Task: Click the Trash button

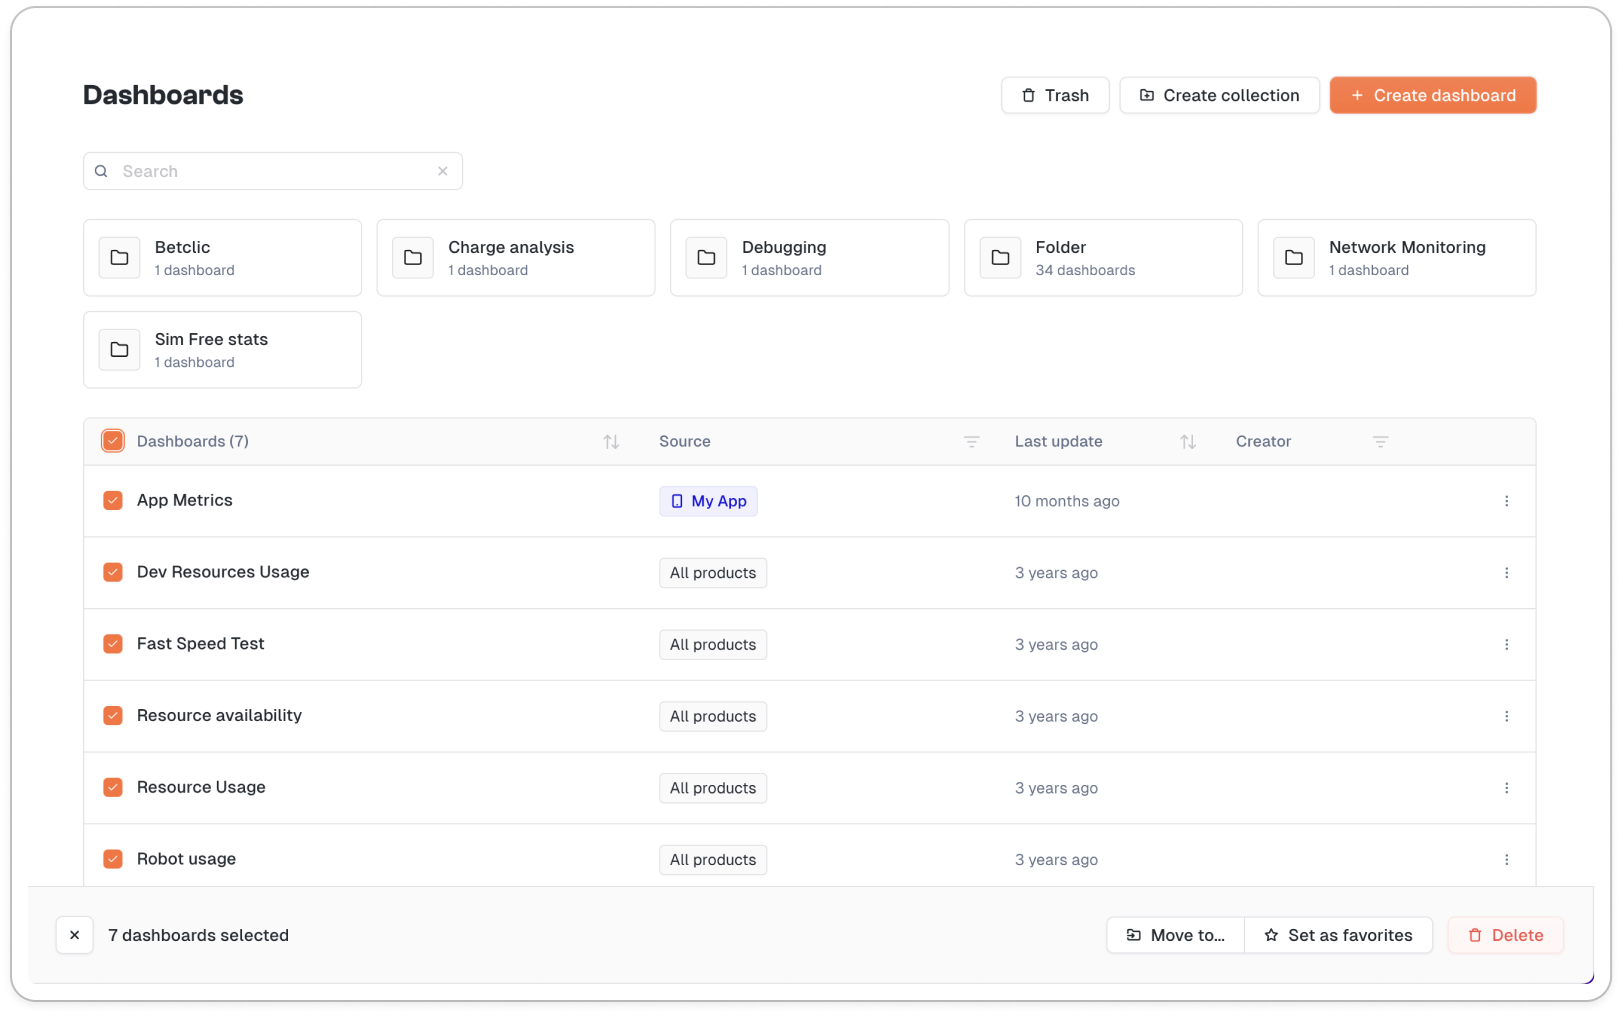Action: coord(1055,96)
